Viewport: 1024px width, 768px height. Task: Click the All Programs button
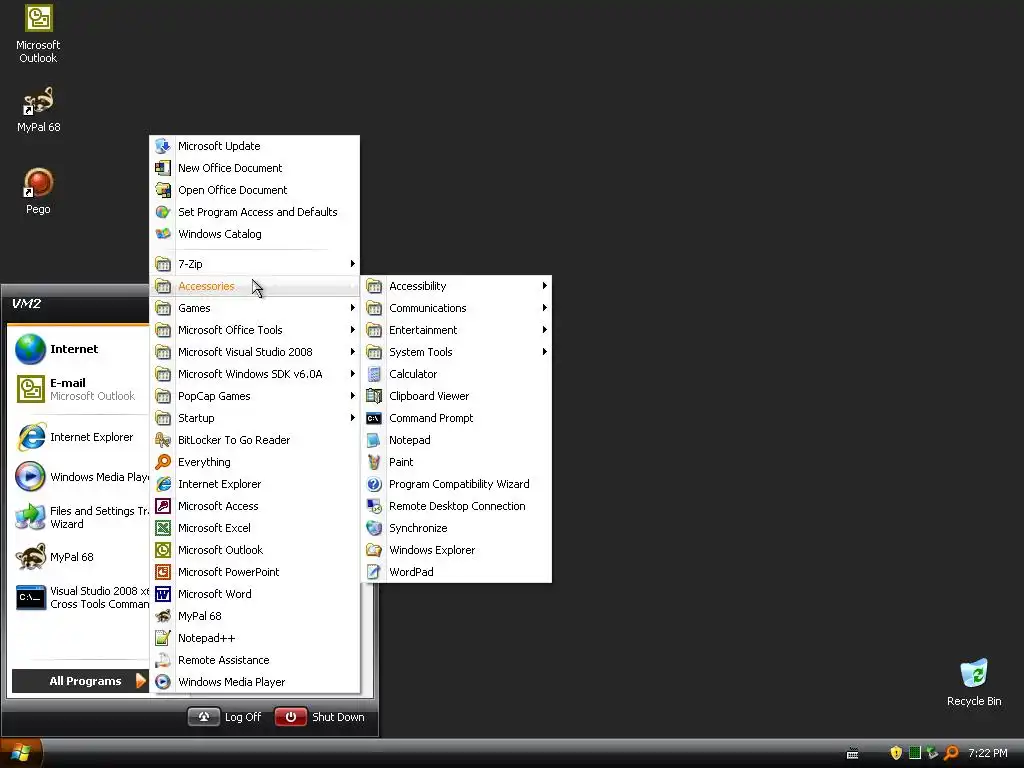point(80,681)
